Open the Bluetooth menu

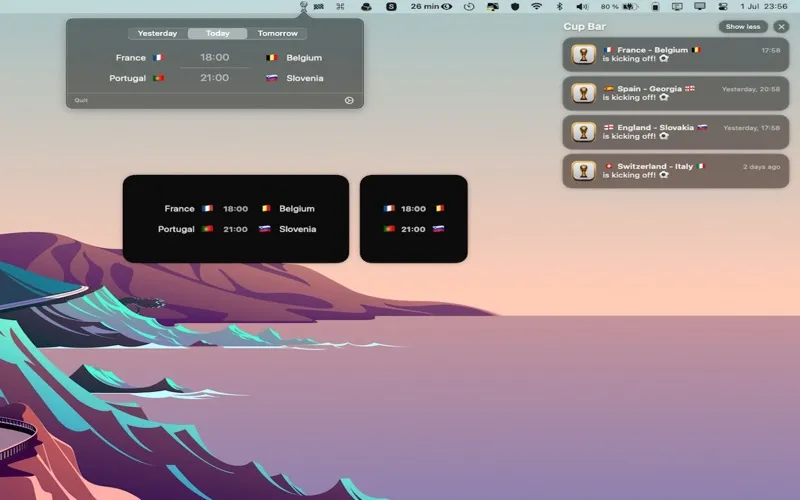559,7
